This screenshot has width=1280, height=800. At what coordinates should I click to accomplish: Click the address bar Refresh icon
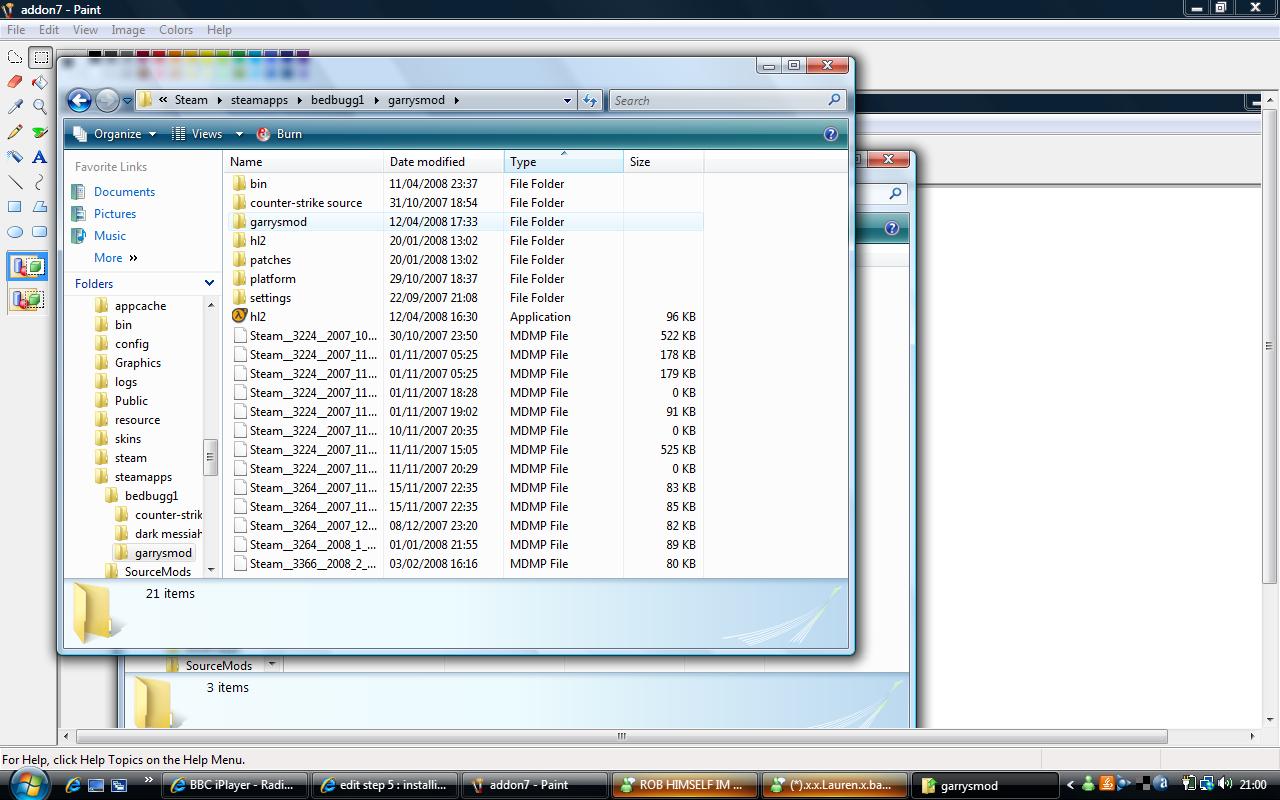click(590, 100)
